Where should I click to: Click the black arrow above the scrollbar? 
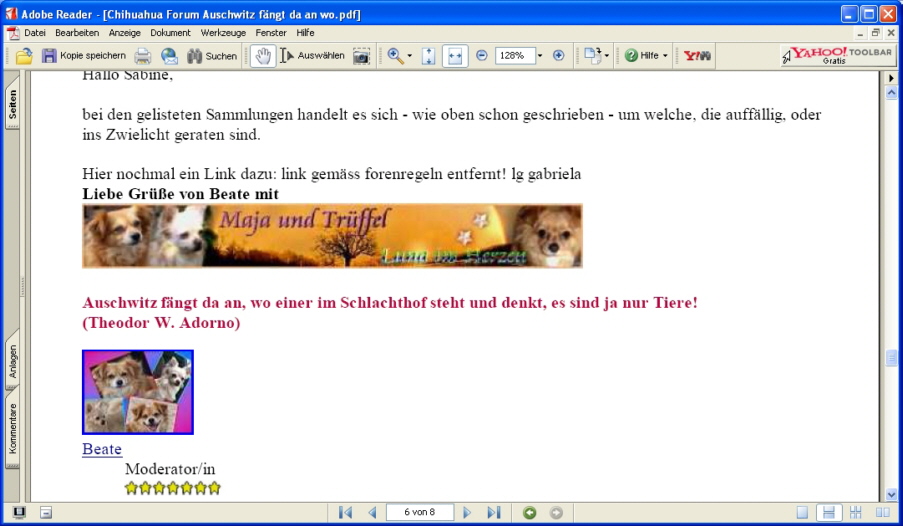pyautogui.click(x=891, y=78)
